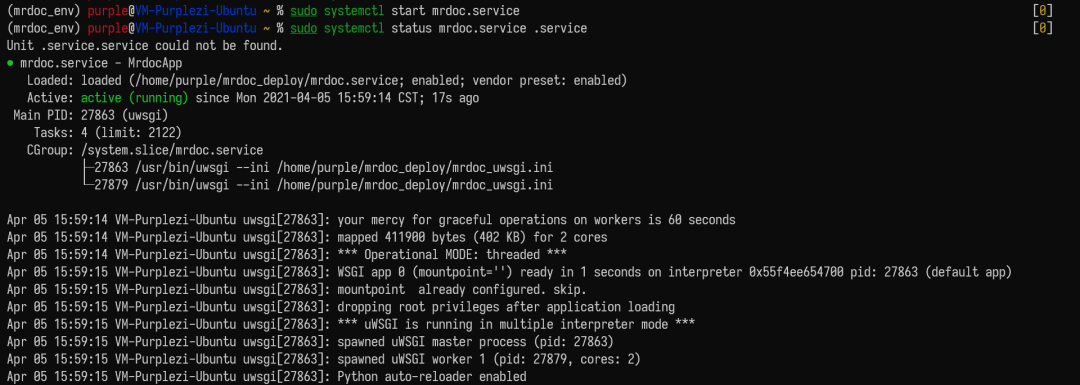Image resolution: width=1080 pixels, height=385 pixels.
Task: Click the (mrdoc_env) label on first prompt
Action: pyautogui.click(x=44, y=11)
